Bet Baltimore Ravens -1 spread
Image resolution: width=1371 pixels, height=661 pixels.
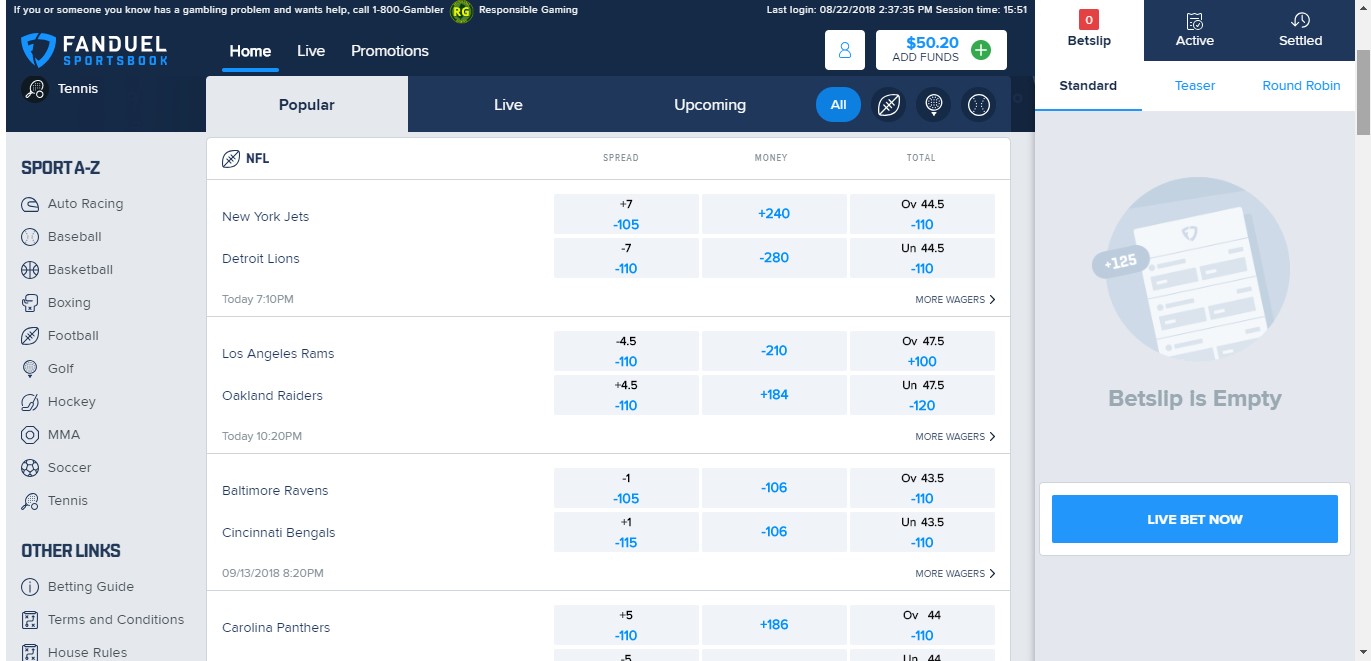point(626,488)
